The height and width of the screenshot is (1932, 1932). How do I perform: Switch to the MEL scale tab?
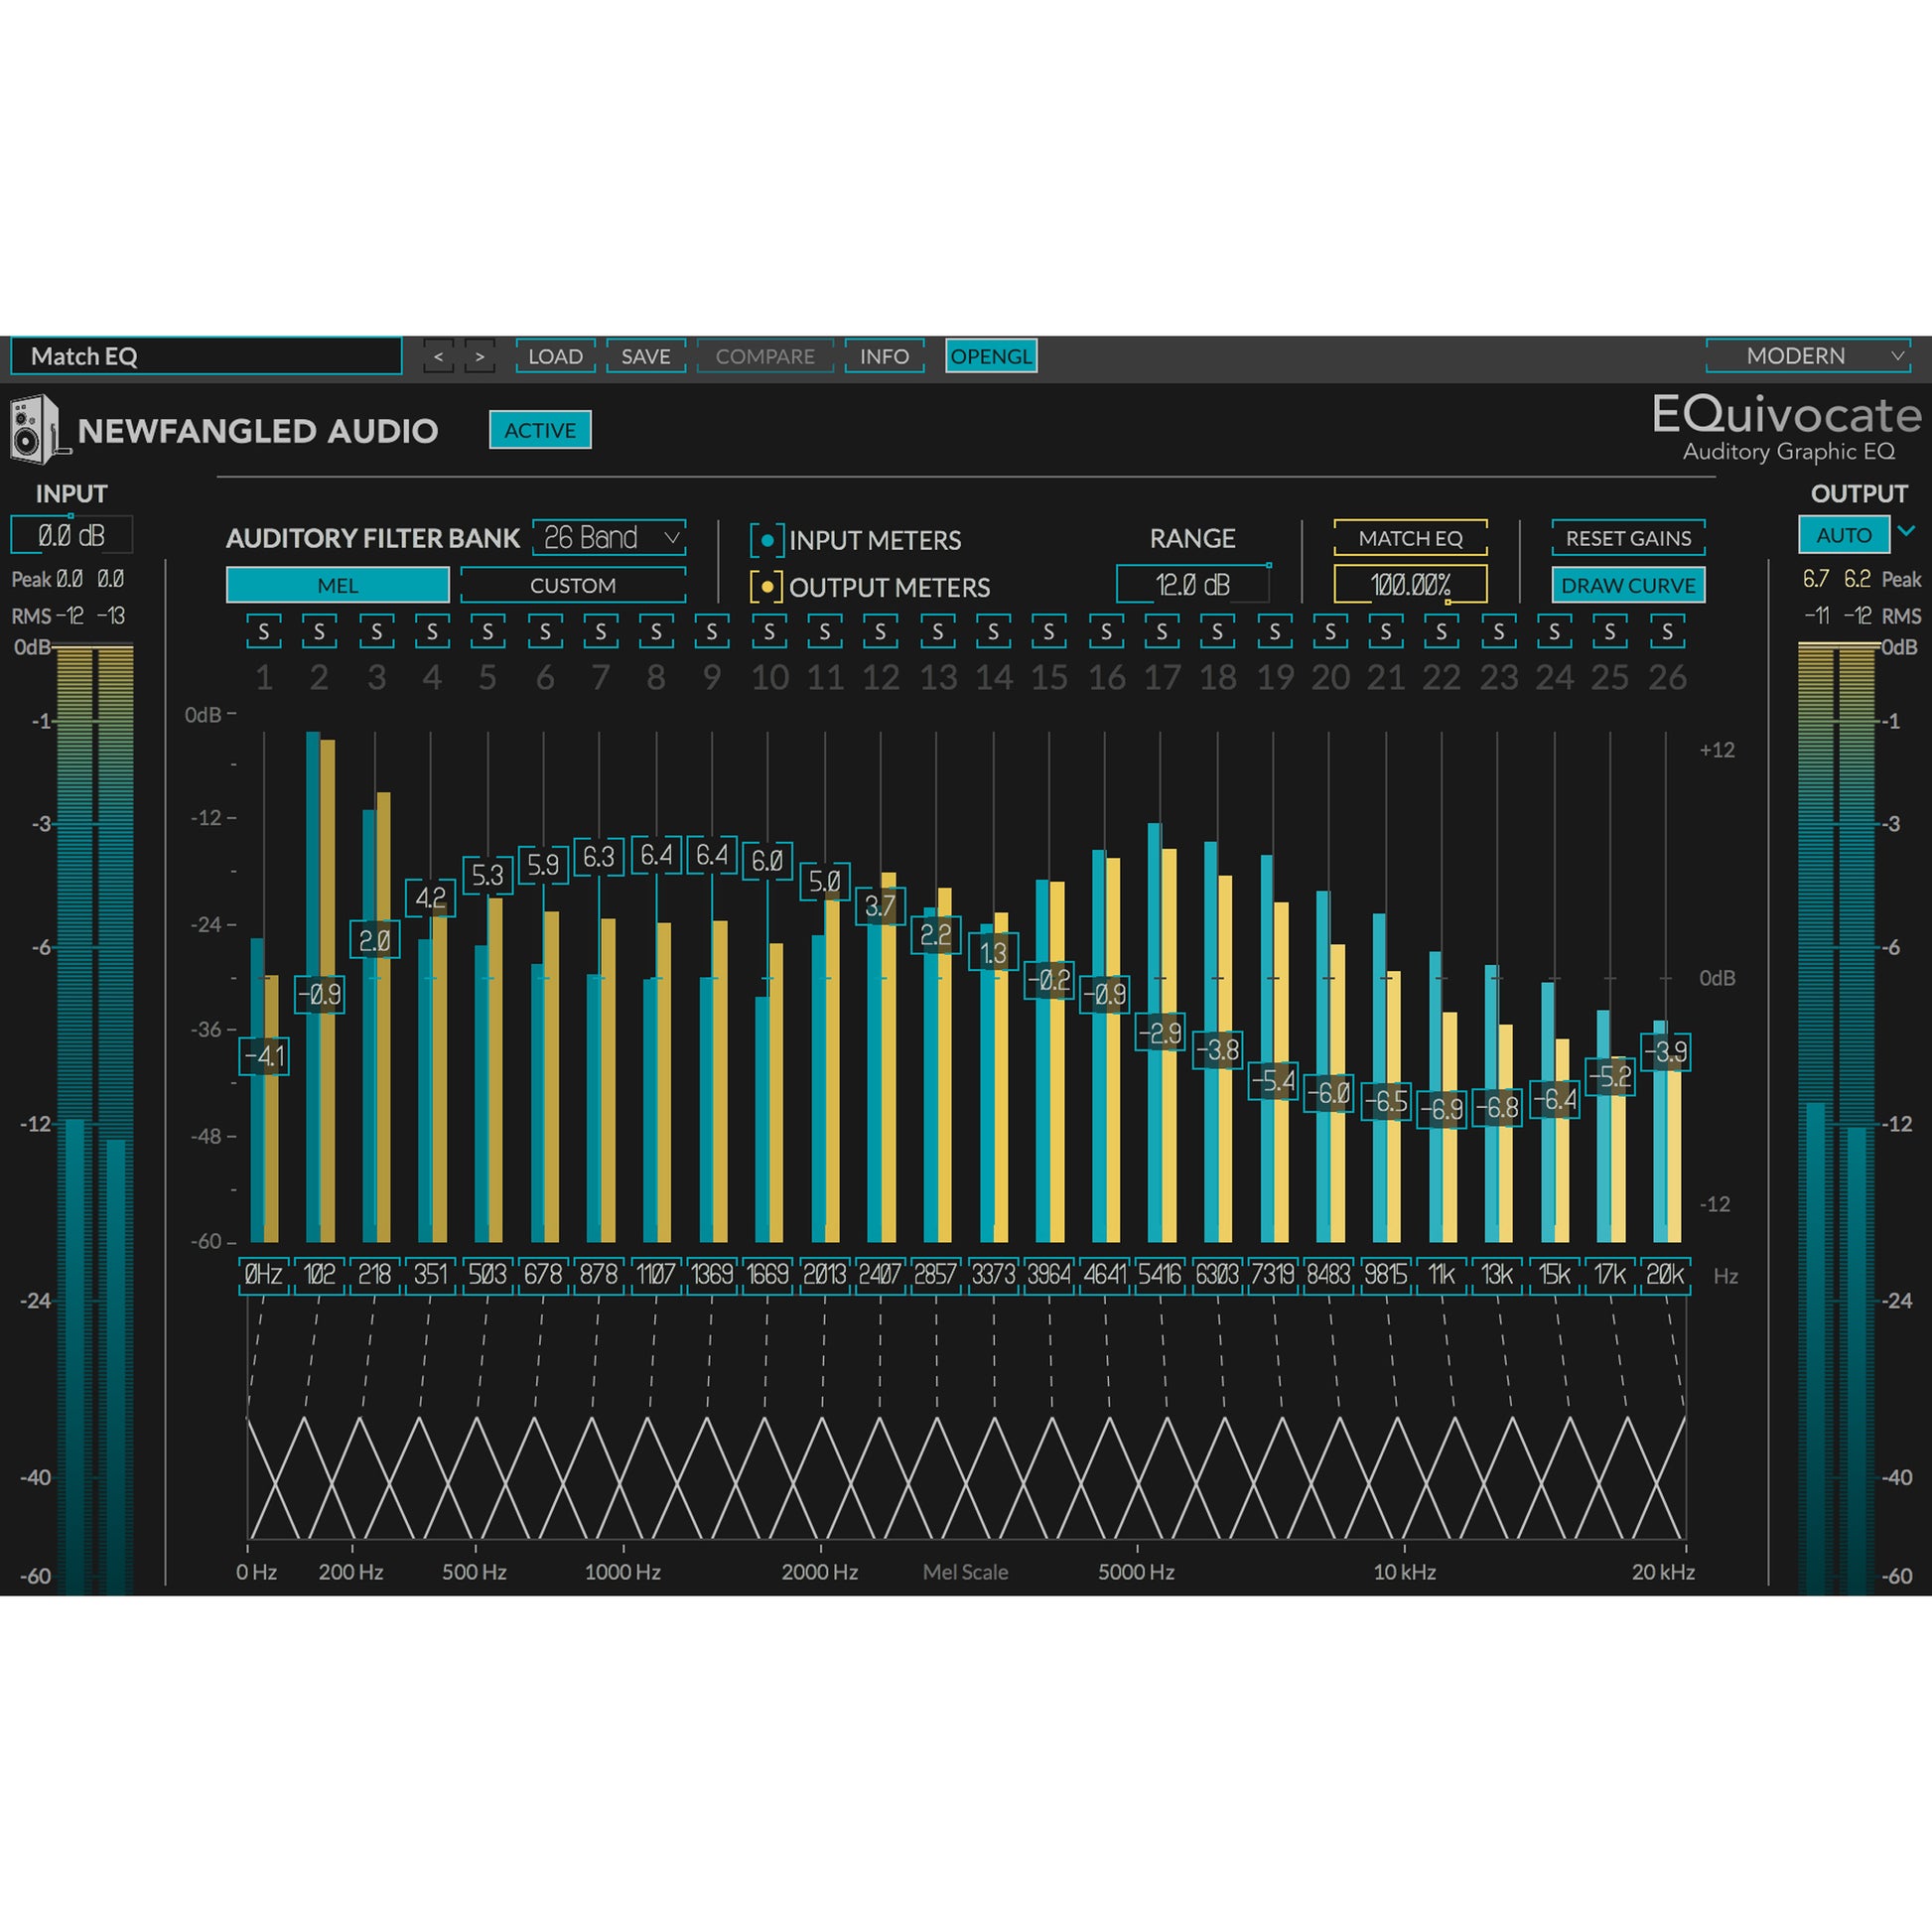[338, 586]
